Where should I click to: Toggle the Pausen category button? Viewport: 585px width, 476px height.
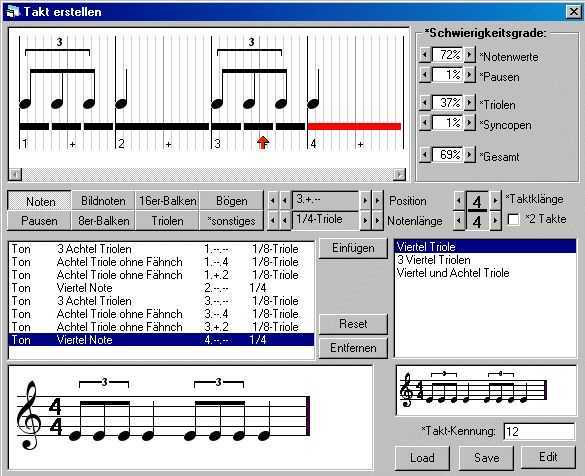click(x=40, y=221)
